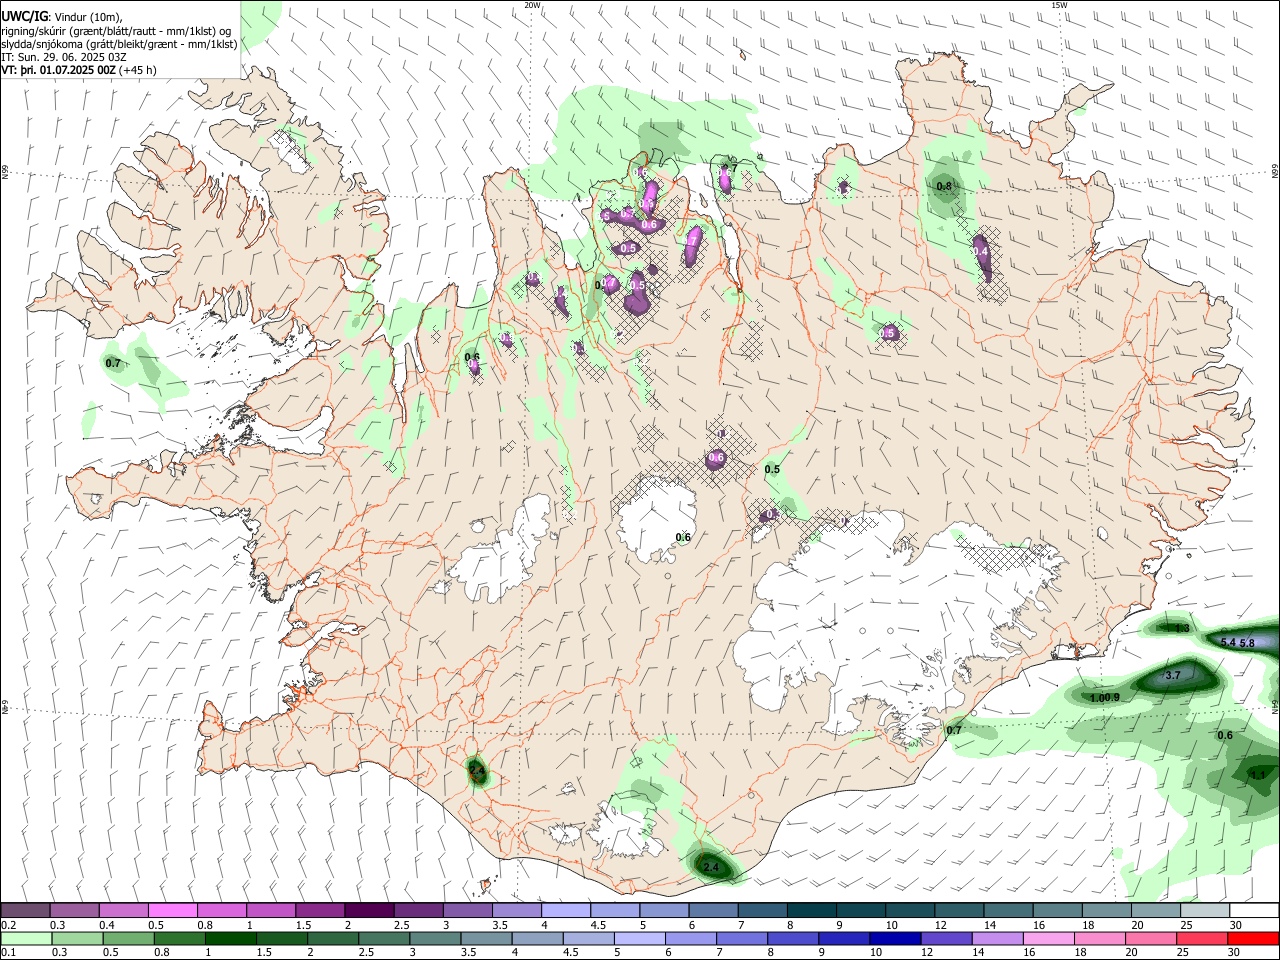Click the 0.1 tick on the rain scale
This screenshot has height=960, width=1280.
tap(7, 952)
